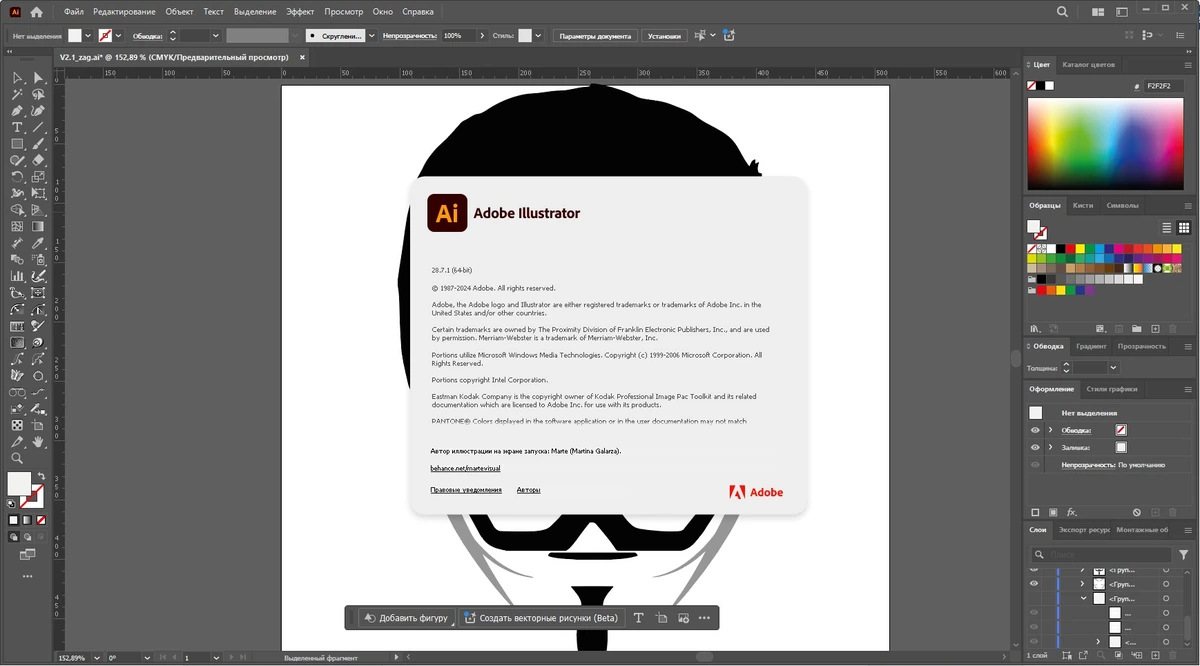The width and height of the screenshot is (1200, 666).
Task: Expand the Обводка row in Appearance panel
Action: [x=1050, y=430]
